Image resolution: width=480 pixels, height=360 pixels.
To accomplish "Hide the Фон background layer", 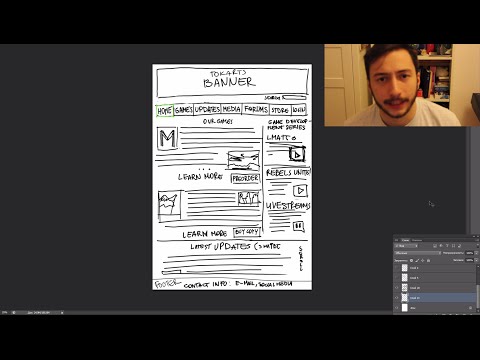I will [397, 308].
